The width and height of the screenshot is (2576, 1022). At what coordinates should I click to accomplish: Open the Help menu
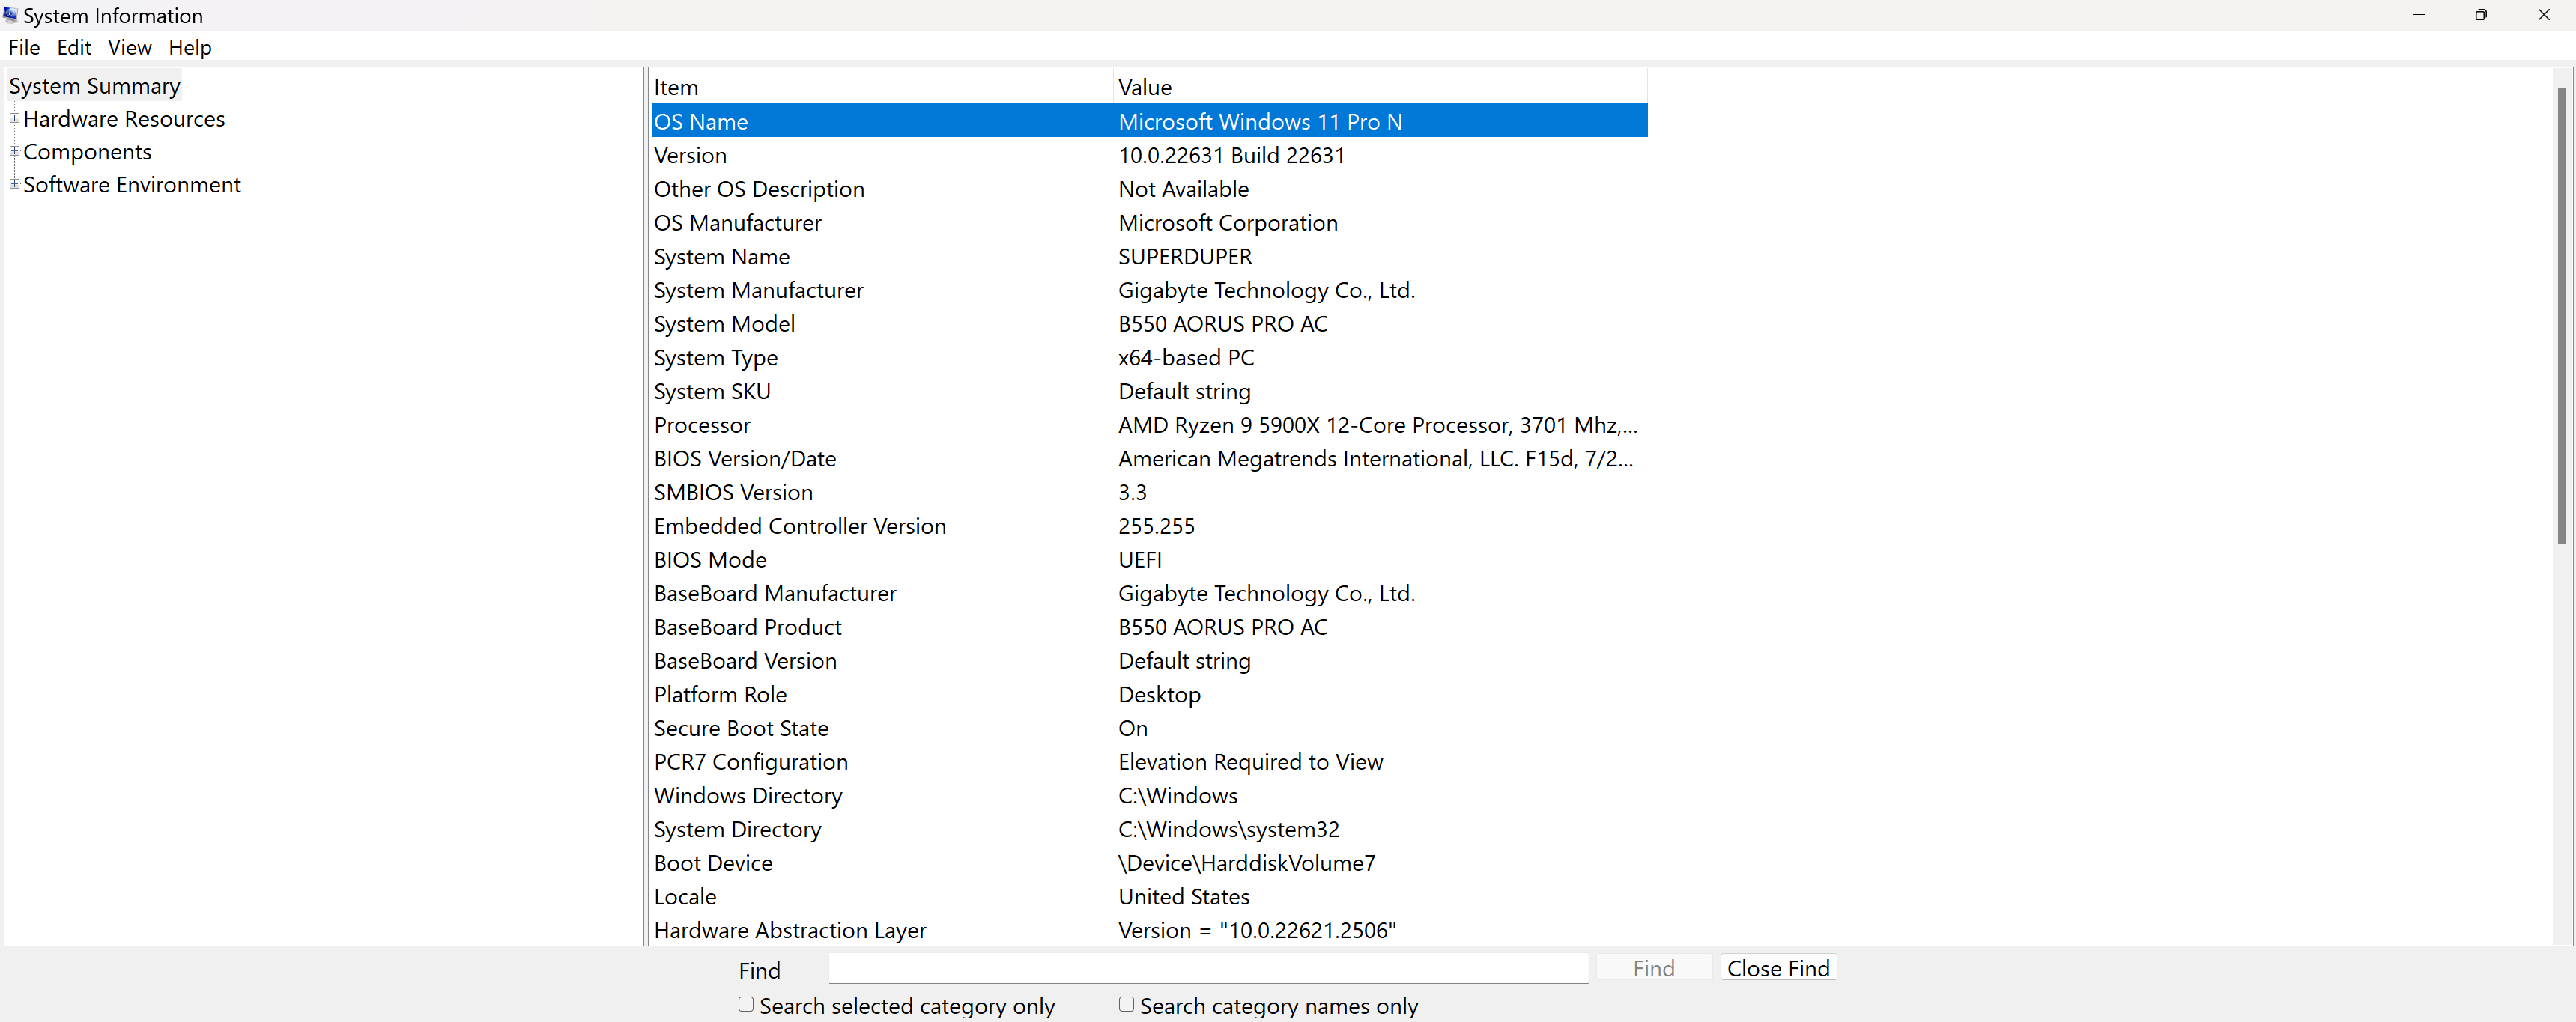tap(189, 47)
